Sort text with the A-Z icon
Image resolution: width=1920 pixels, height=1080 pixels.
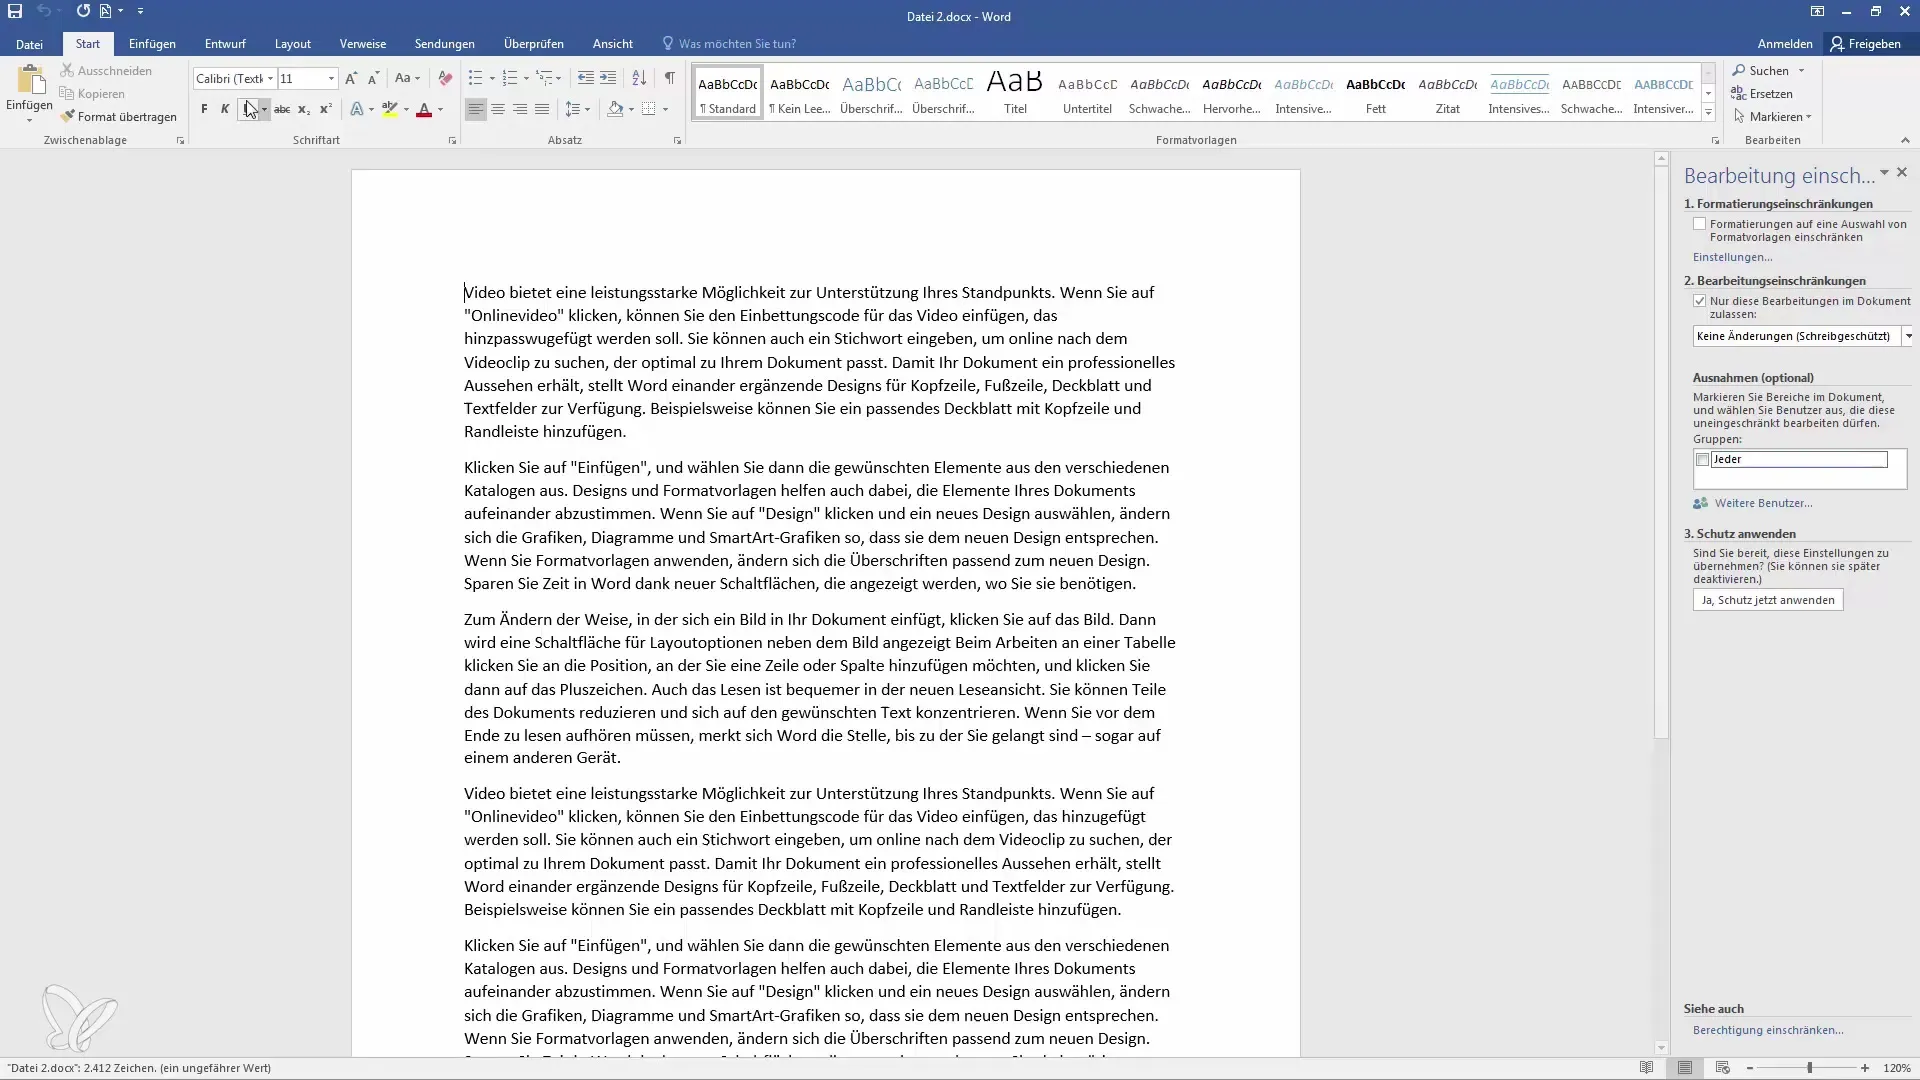coord(639,78)
